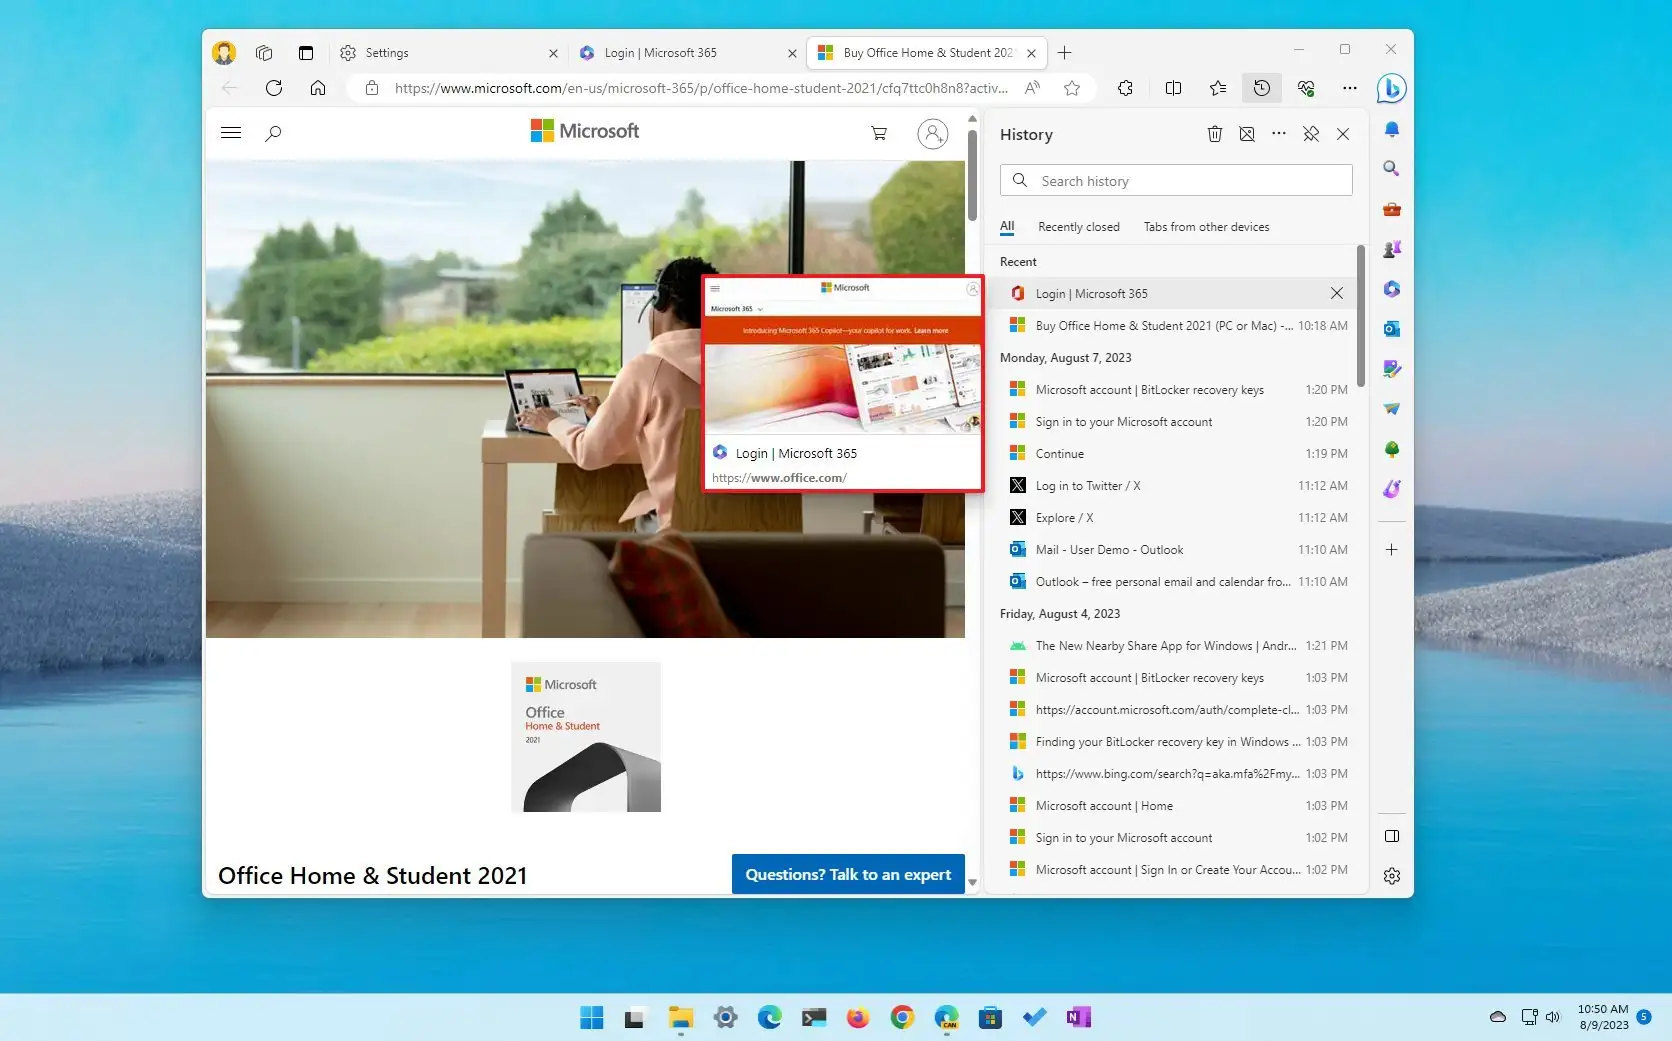Start Read aloud from the address bar
The image size is (1672, 1041).
[1031, 88]
